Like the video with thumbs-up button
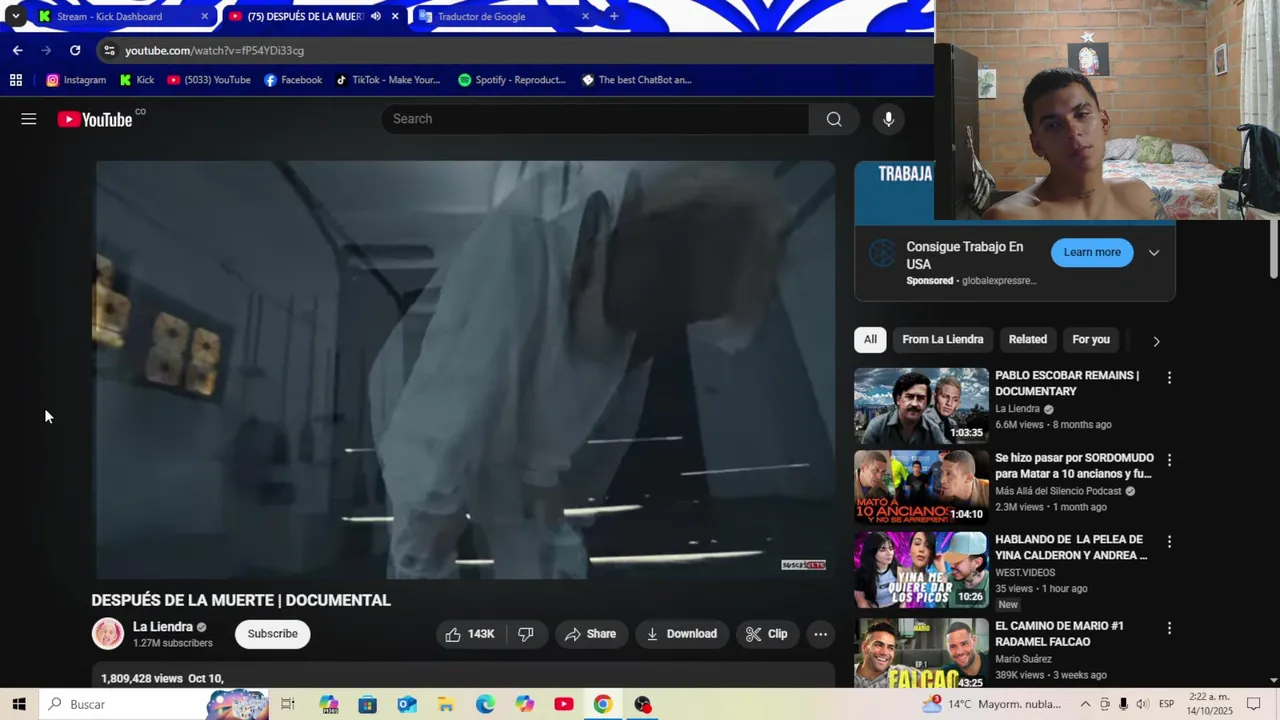This screenshot has height=720, width=1280. click(x=470, y=634)
